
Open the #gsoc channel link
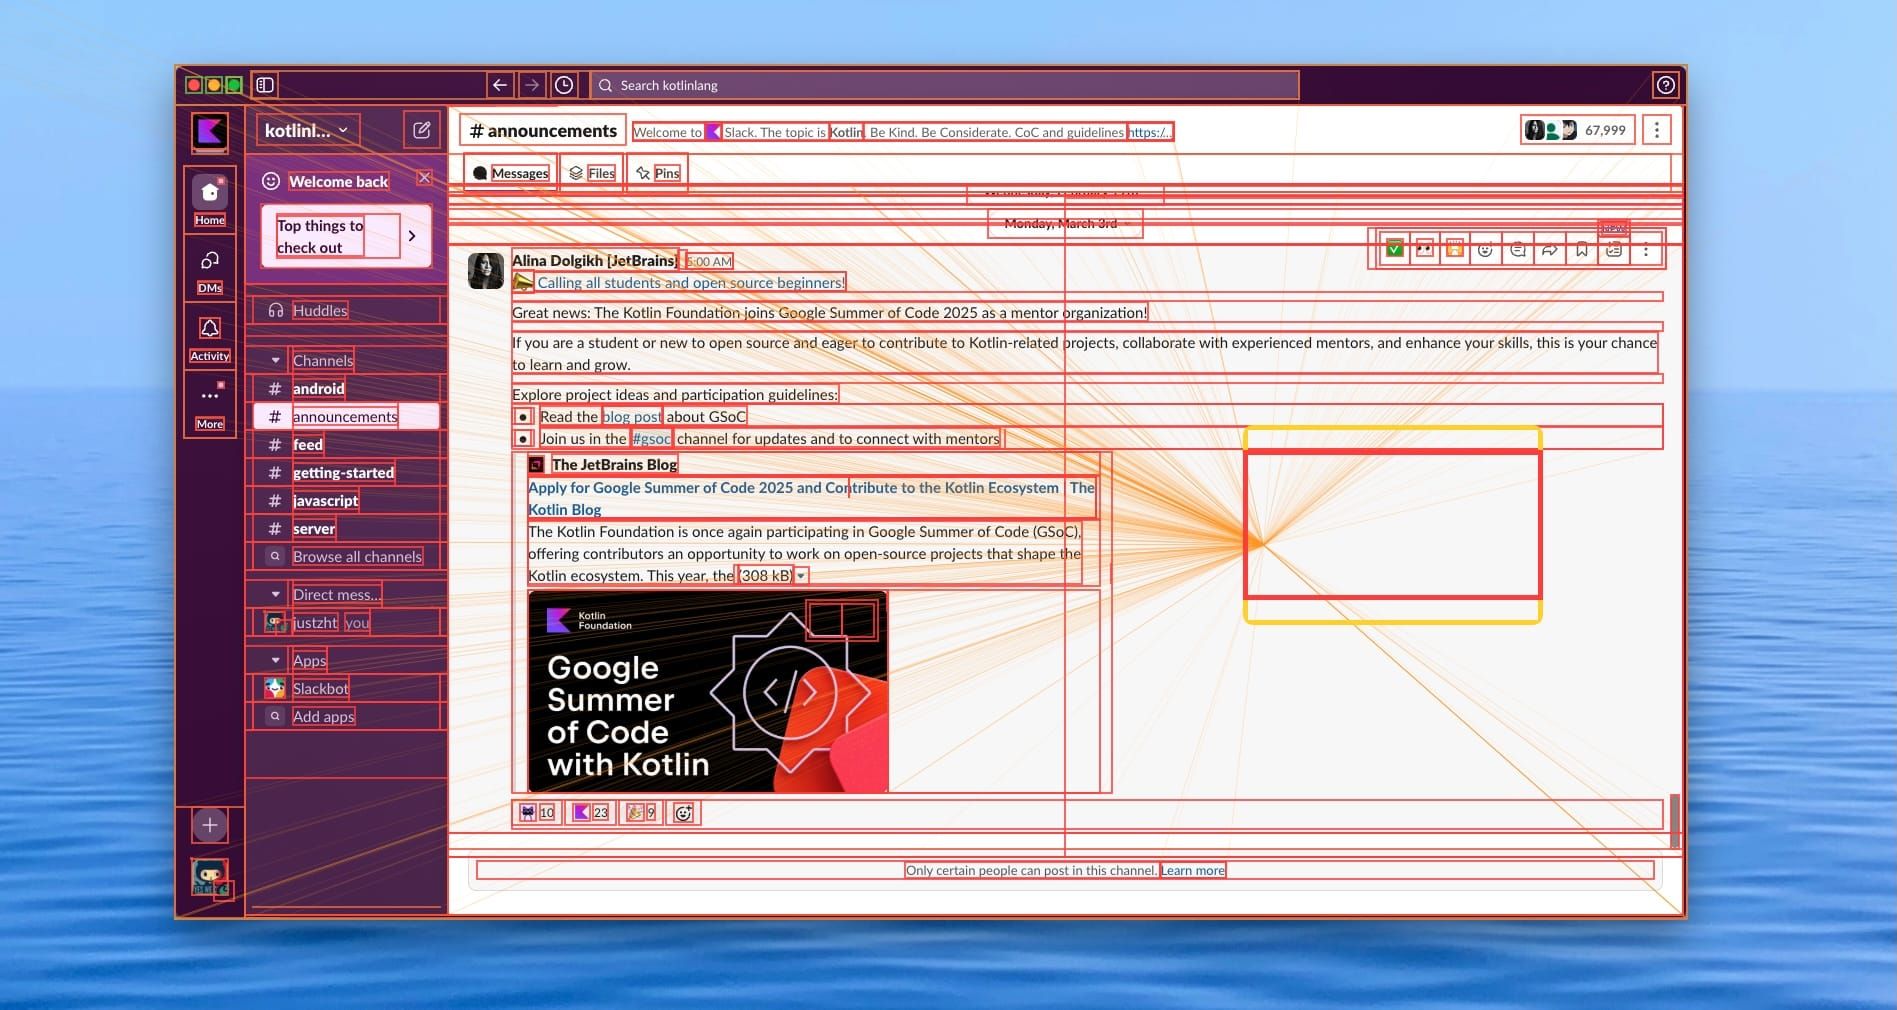651,439
